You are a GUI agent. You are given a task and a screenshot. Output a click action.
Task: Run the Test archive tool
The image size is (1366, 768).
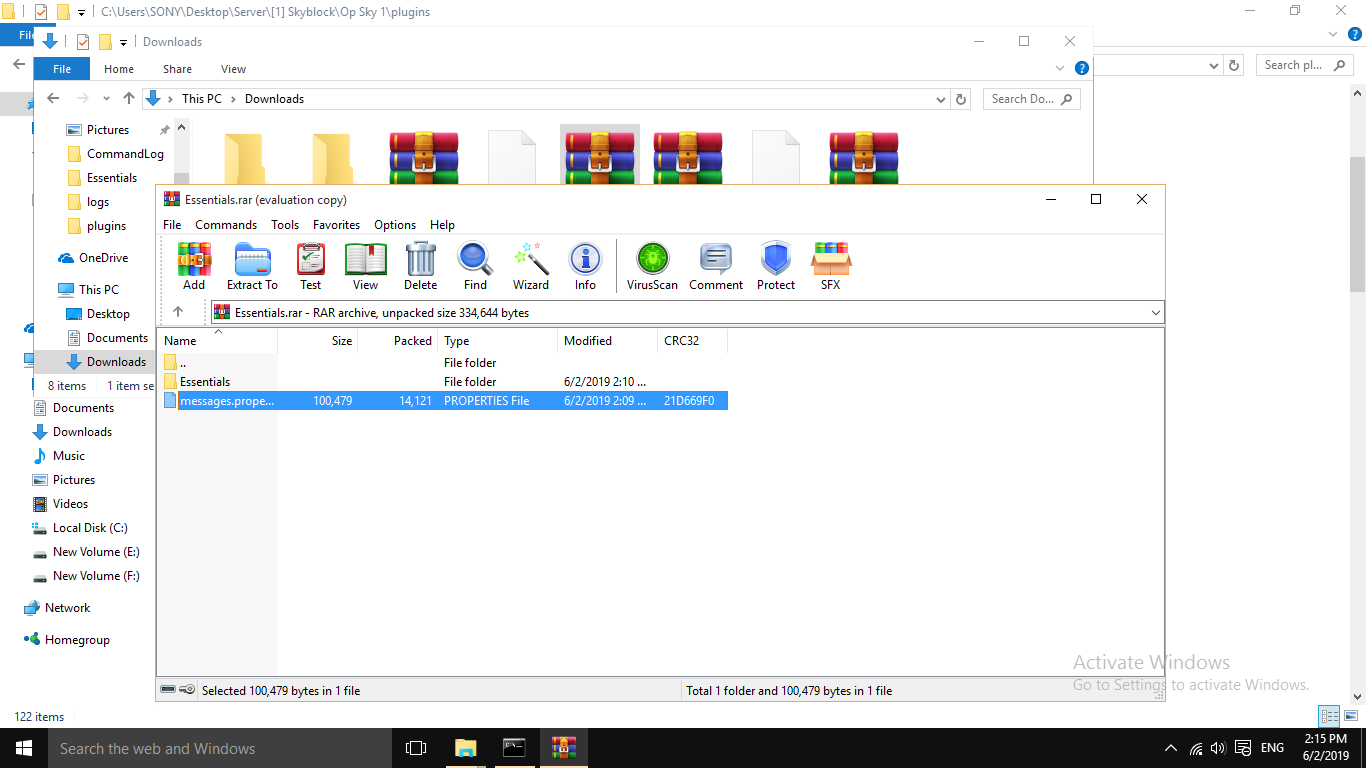[311, 266]
